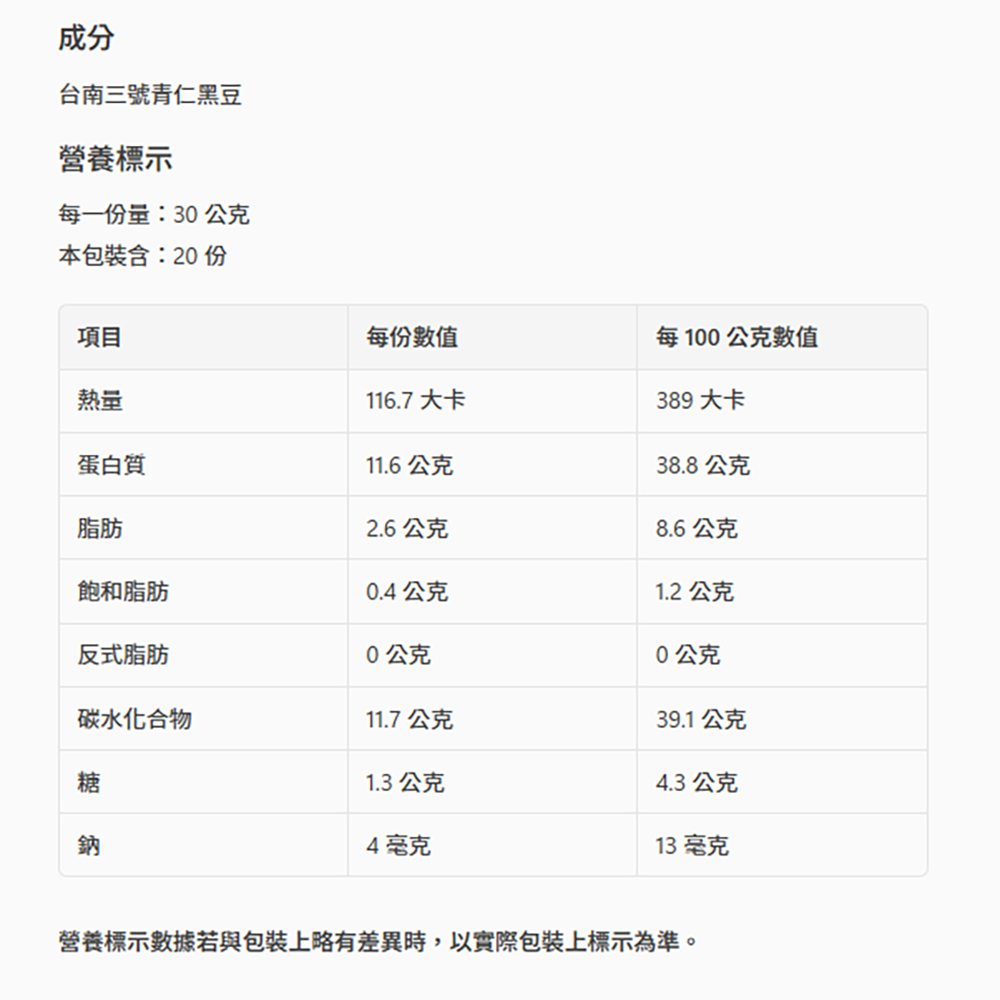Click the 每份數值 column header
The width and height of the screenshot is (1000, 1000).
pos(412,338)
